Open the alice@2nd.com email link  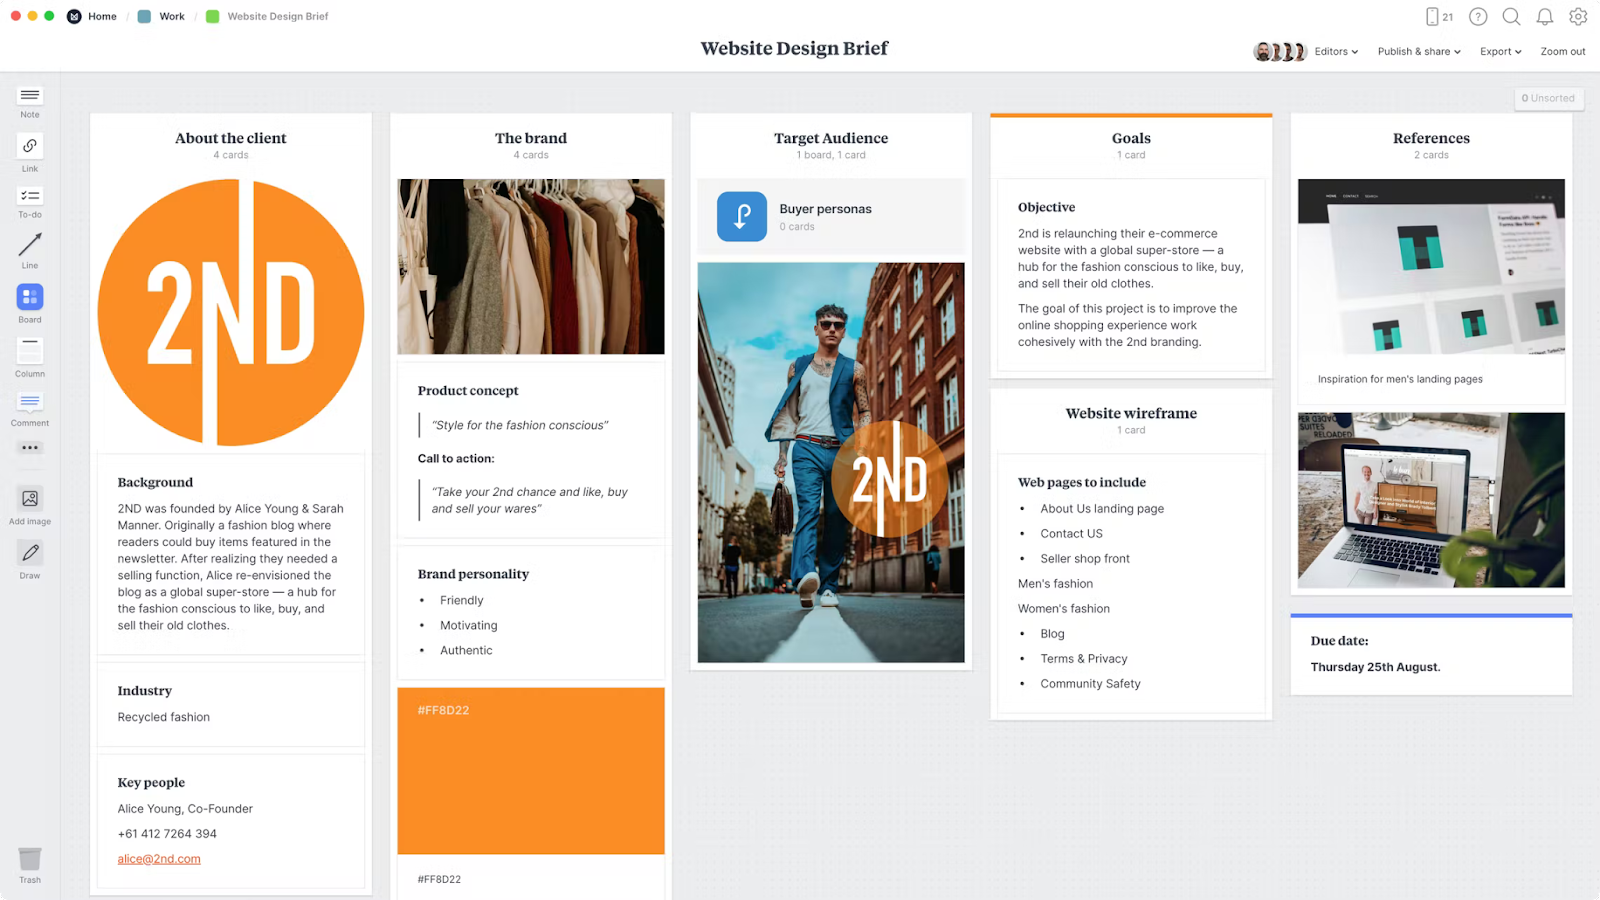click(159, 859)
